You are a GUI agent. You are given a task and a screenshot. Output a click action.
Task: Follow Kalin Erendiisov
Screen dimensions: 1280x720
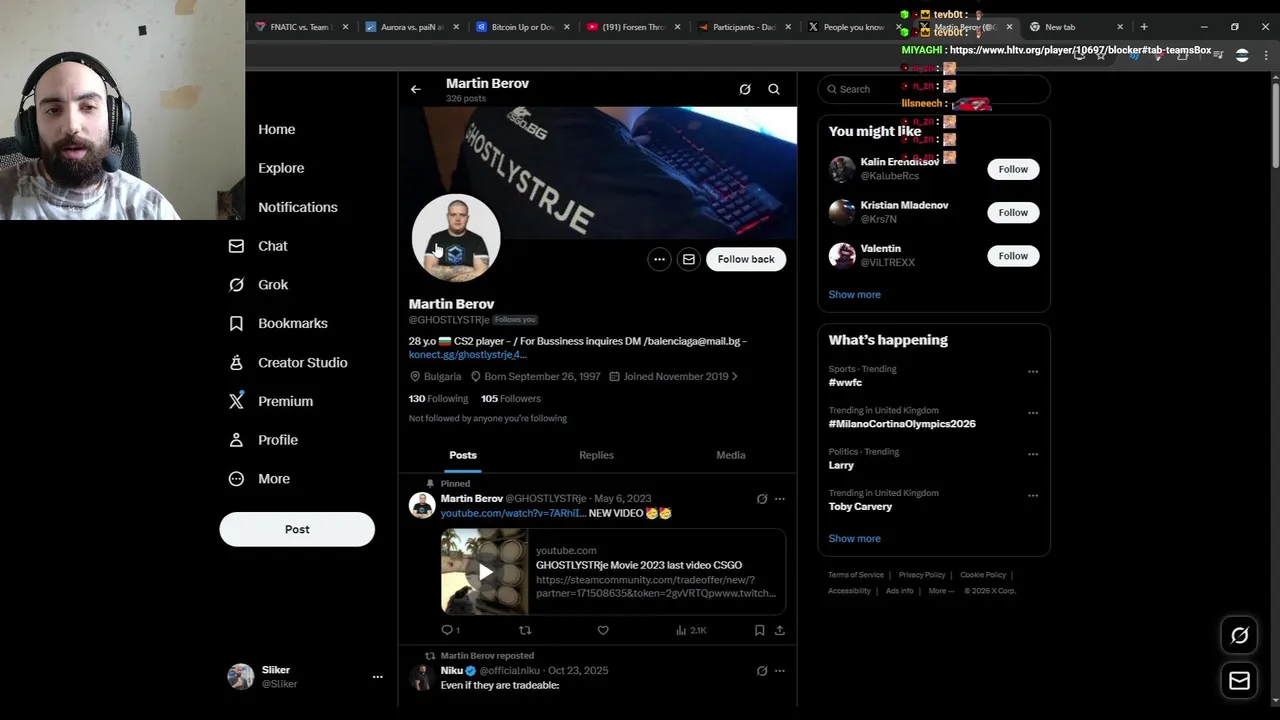coord(1013,169)
